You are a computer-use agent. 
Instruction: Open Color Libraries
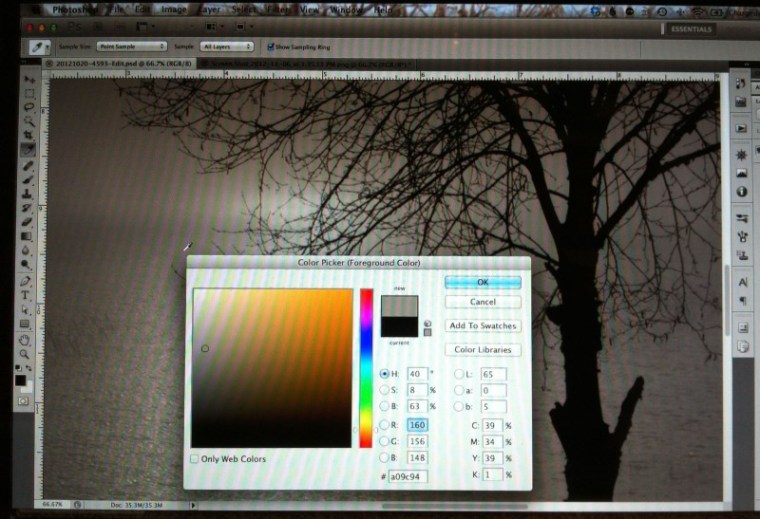483,349
